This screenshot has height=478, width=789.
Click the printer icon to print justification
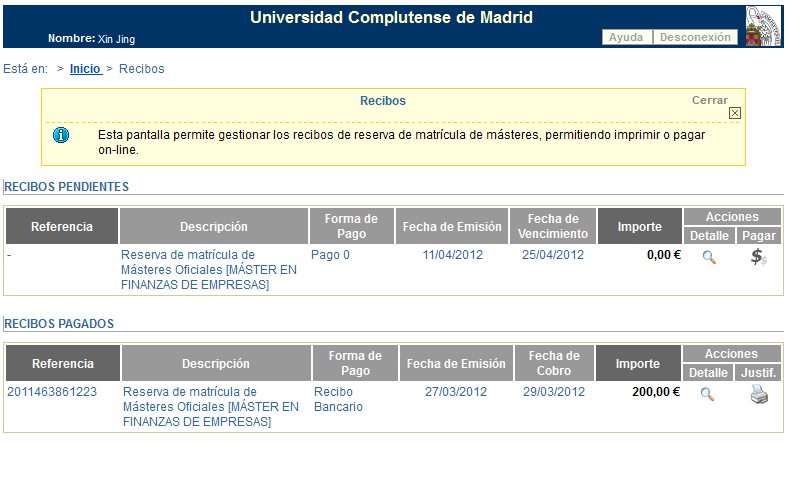tap(759, 394)
